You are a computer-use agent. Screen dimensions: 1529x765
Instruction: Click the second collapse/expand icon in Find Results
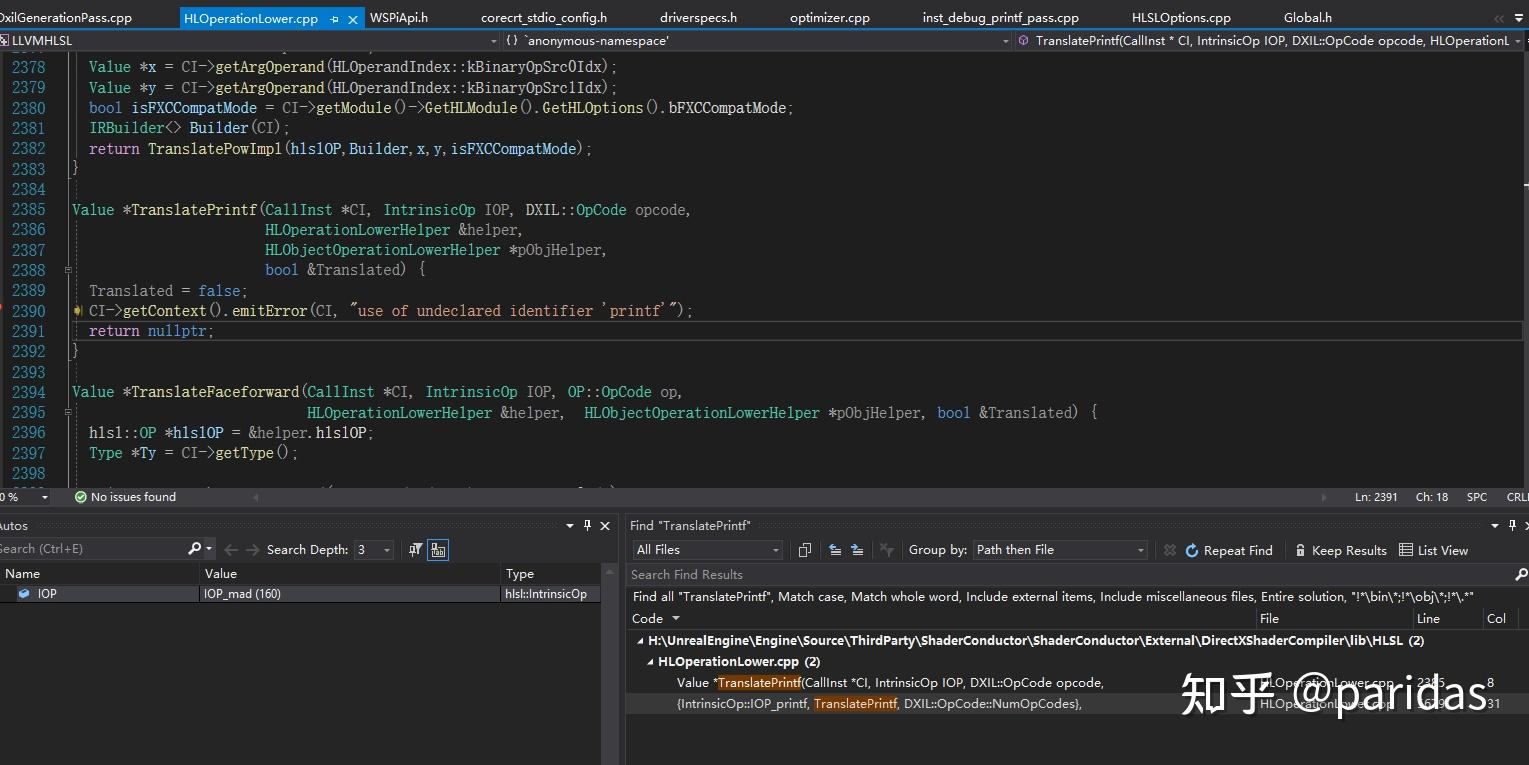(857, 550)
